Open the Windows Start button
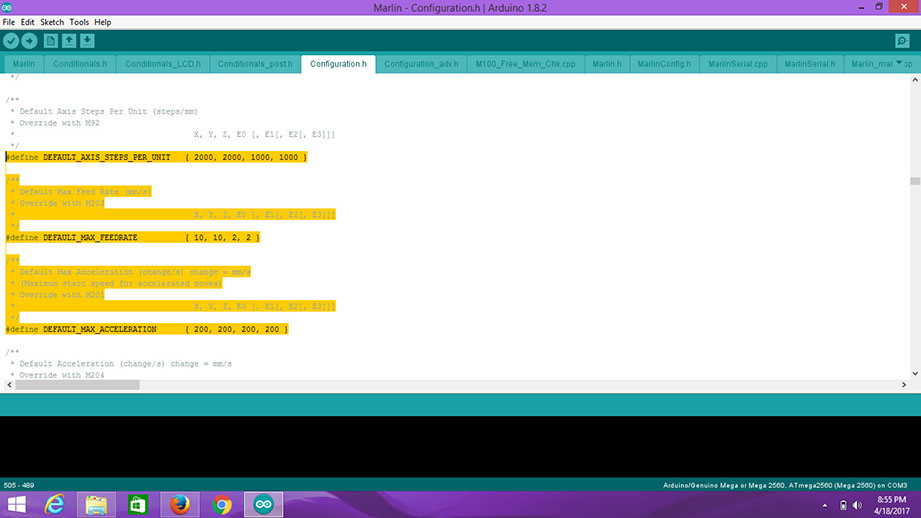This screenshot has height=518, width=921. (x=16, y=504)
